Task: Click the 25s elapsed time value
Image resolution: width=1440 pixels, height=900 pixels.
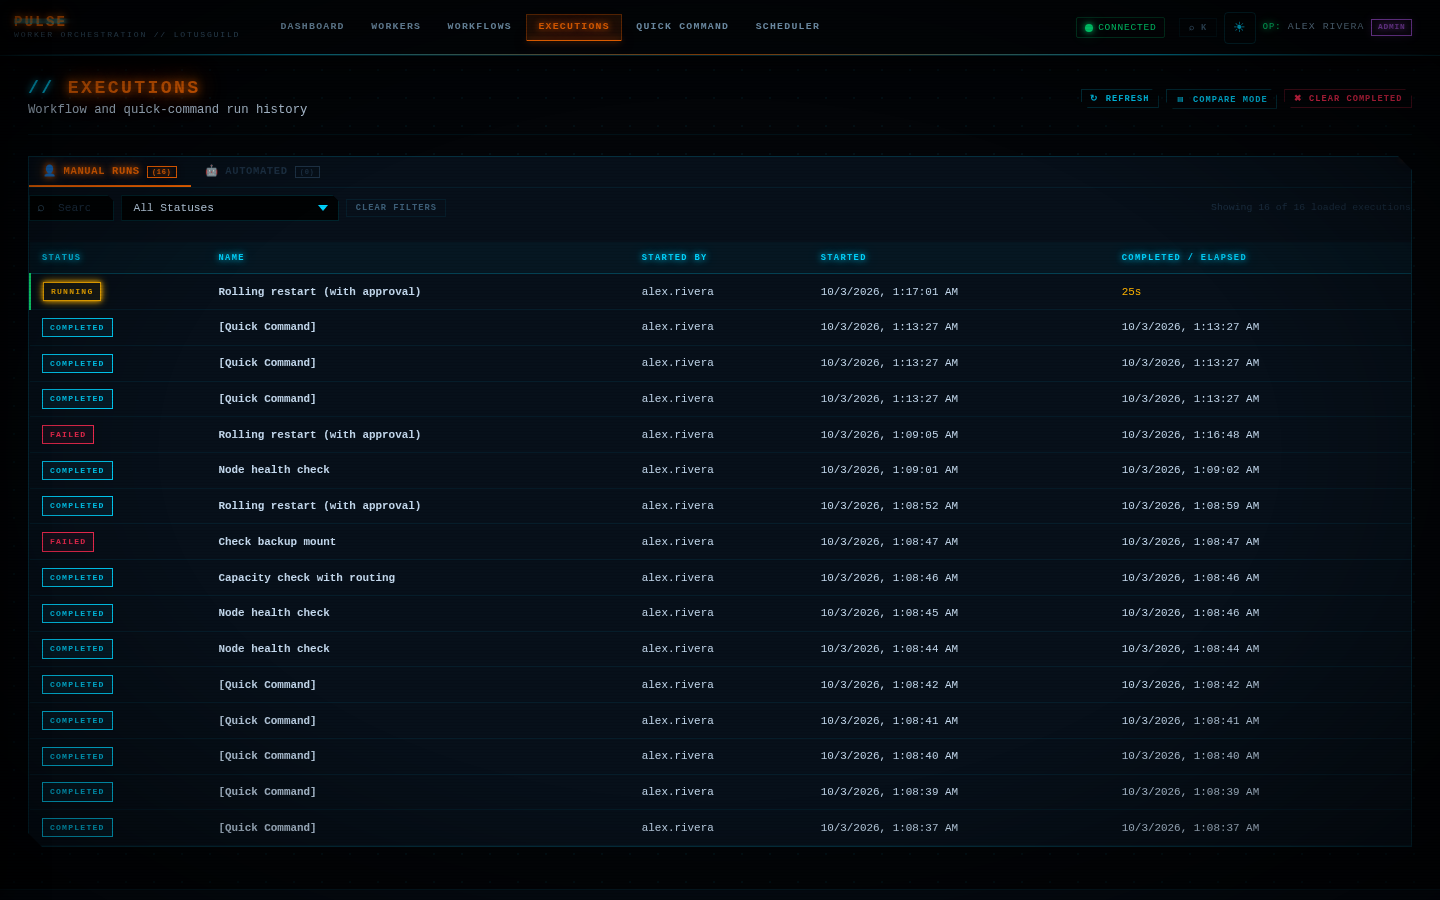Action: pos(1131,292)
